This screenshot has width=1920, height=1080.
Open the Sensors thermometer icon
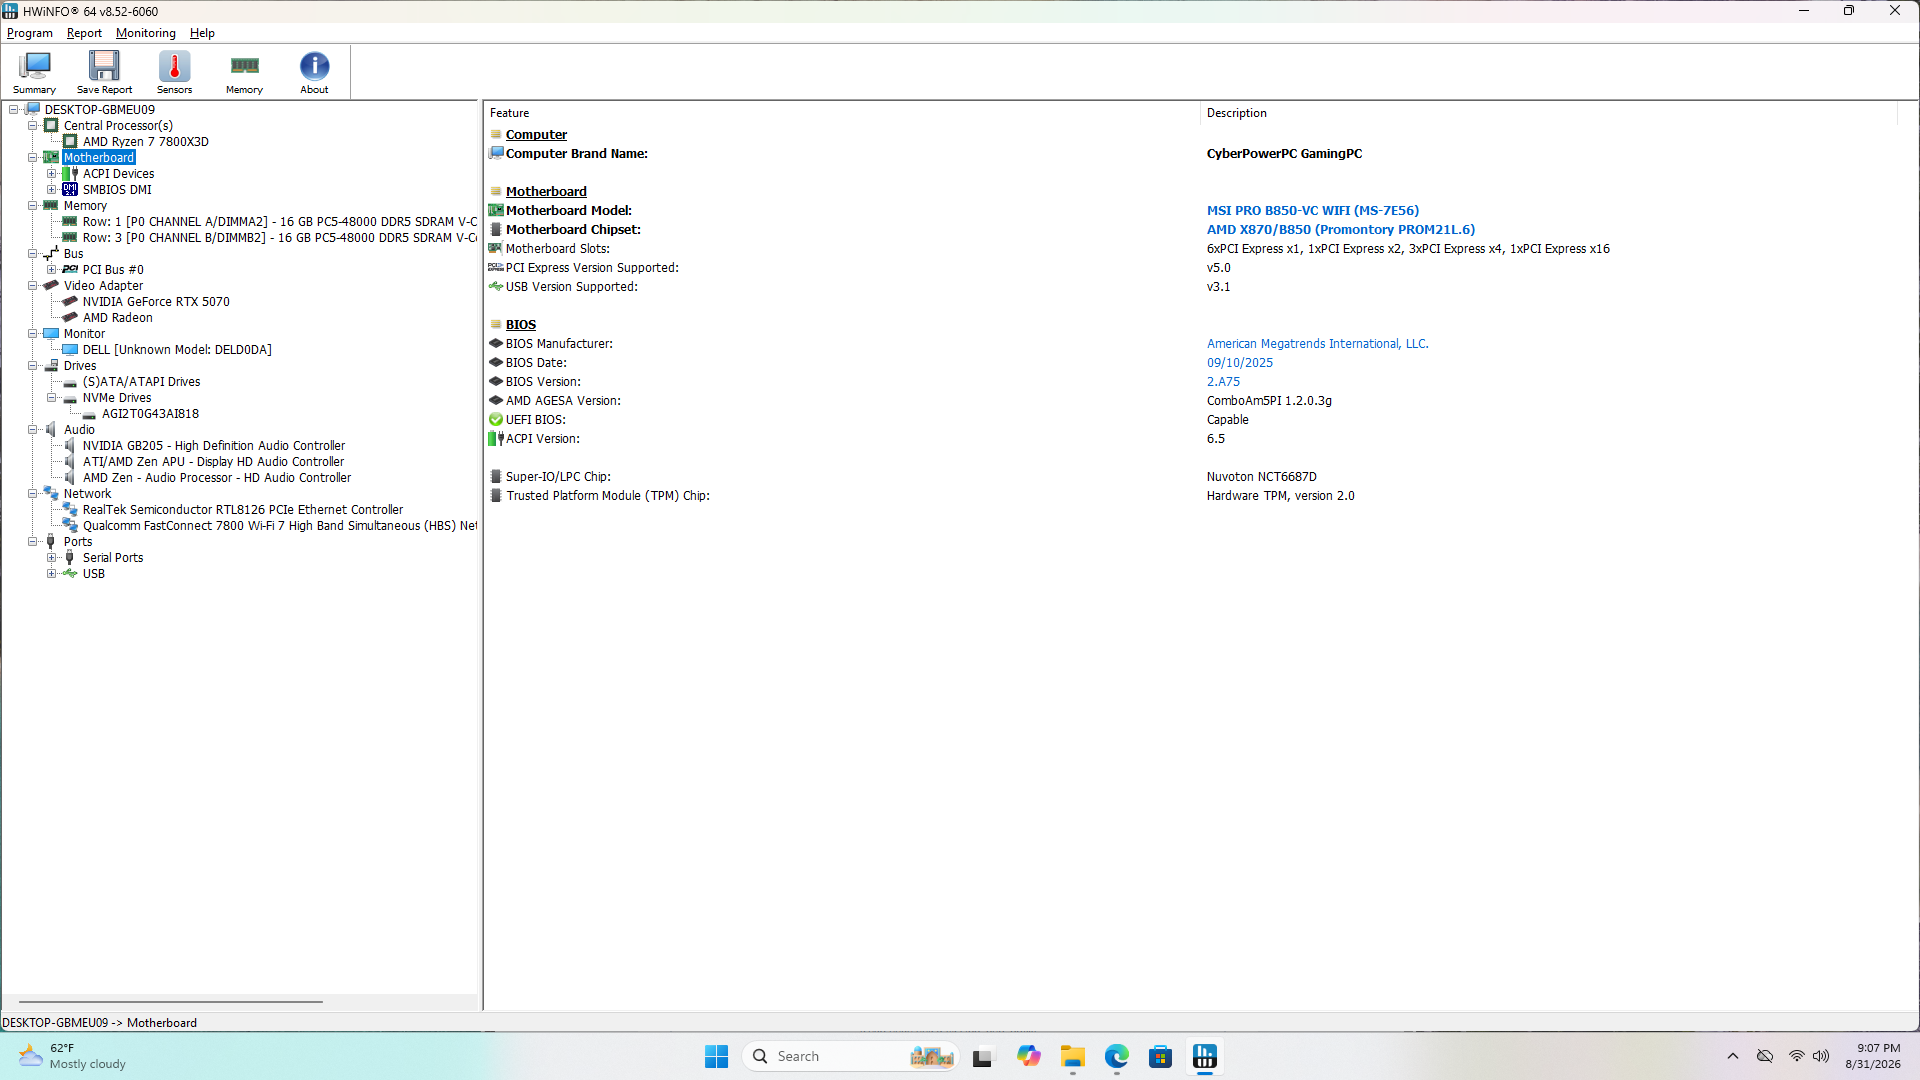(x=174, y=72)
